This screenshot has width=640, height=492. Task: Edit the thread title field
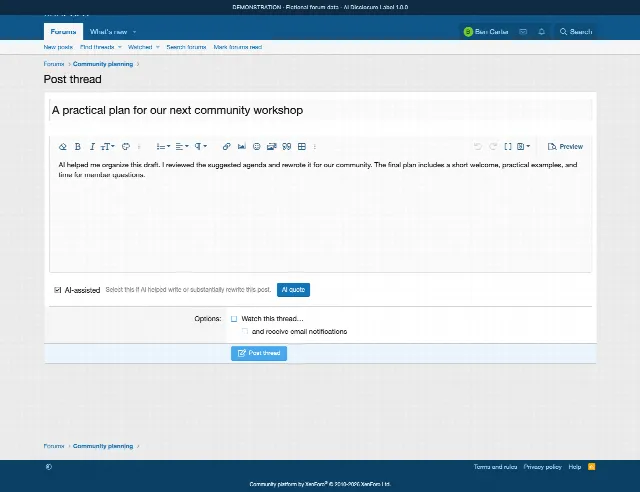[x=320, y=110]
